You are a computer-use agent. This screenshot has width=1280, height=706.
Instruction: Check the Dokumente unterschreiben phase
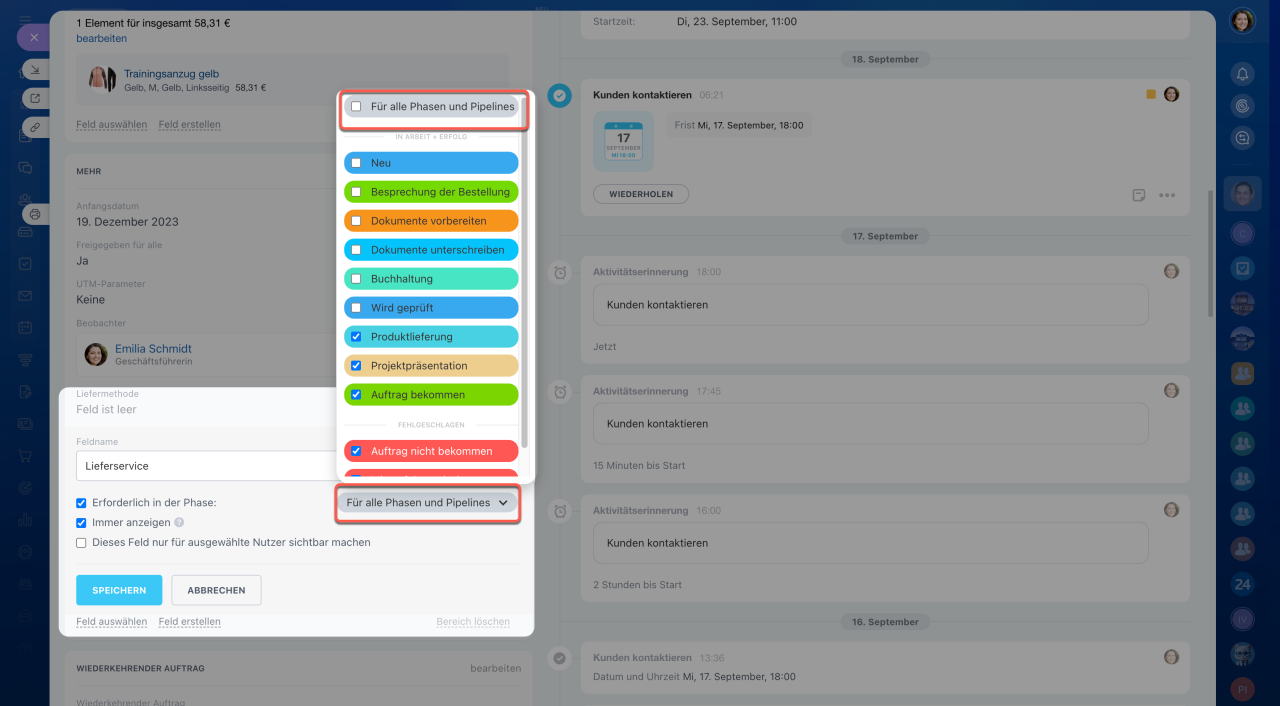[x=356, y=250]
